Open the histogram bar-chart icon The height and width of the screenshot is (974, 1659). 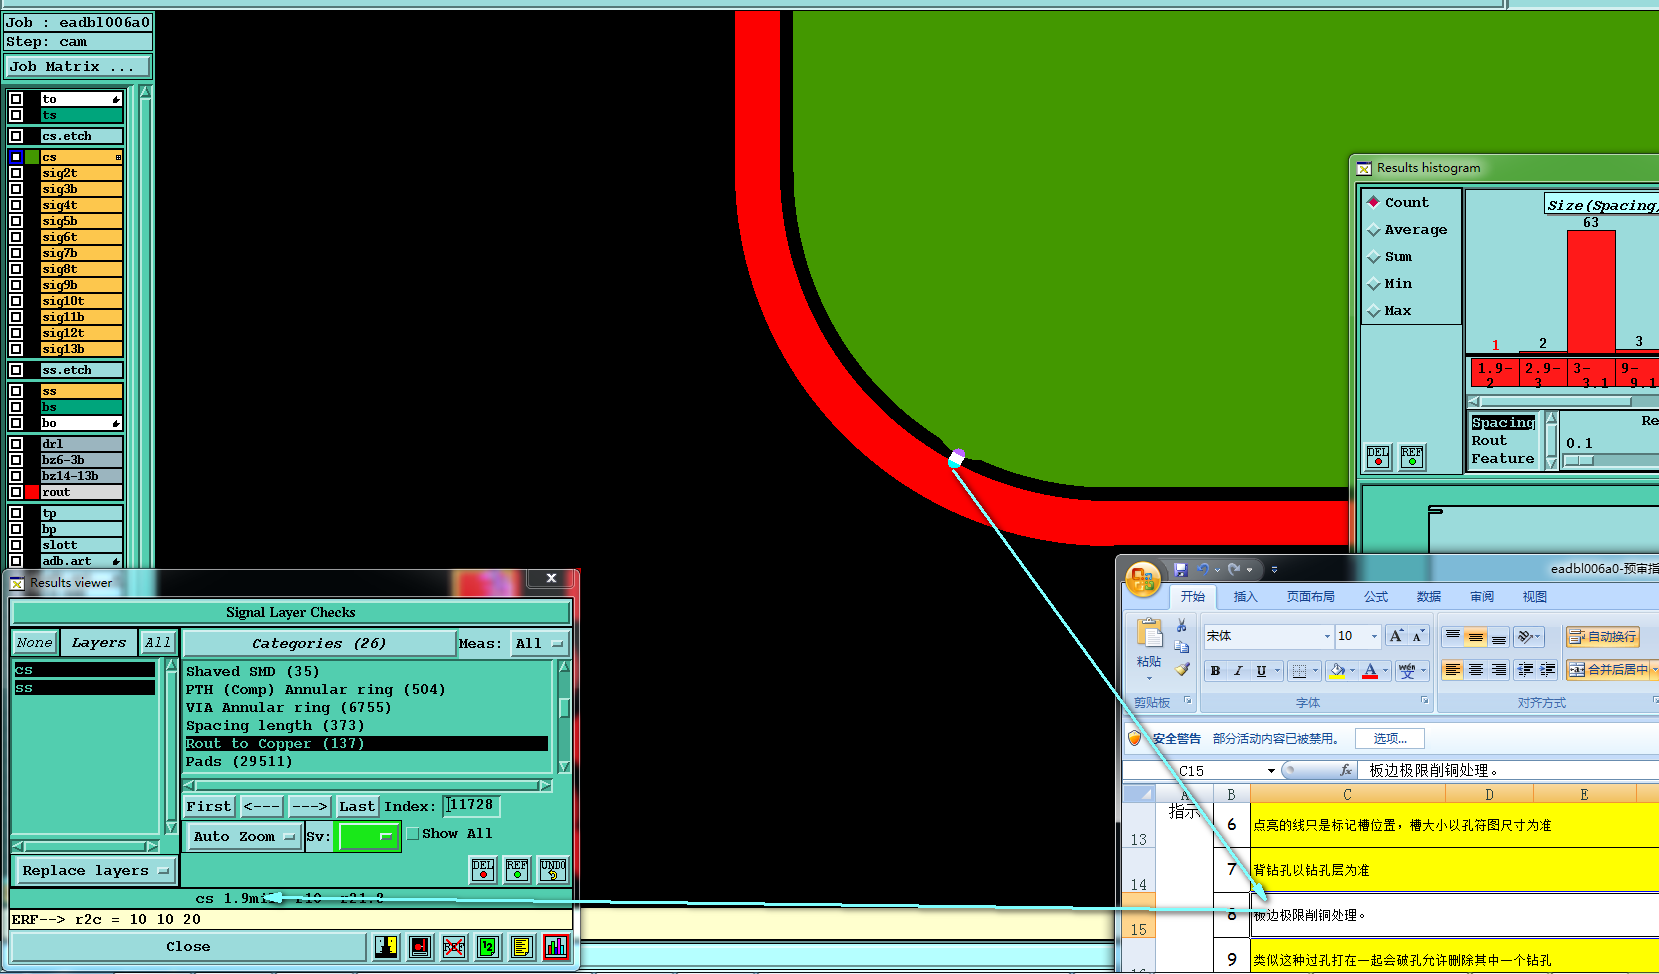tap(556, 946)
